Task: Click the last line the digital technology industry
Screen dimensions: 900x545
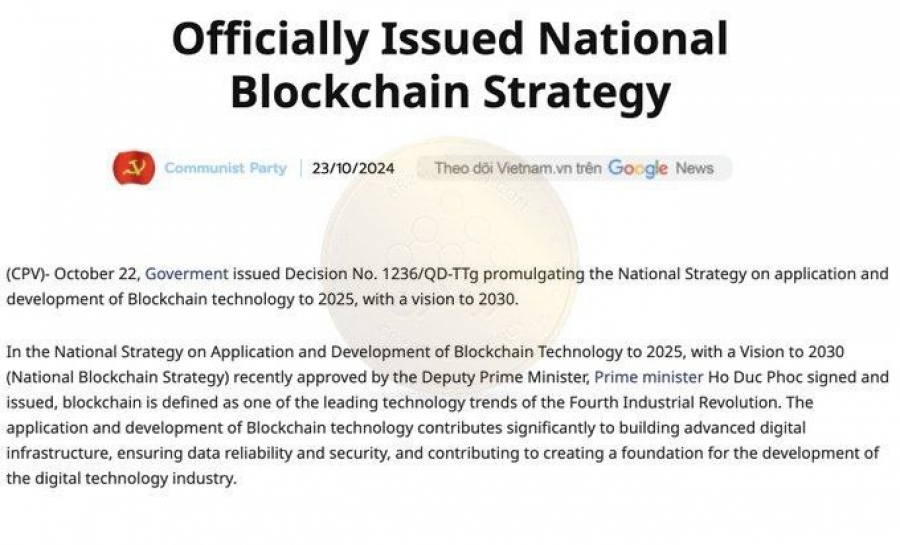Action: click(121, 478)
